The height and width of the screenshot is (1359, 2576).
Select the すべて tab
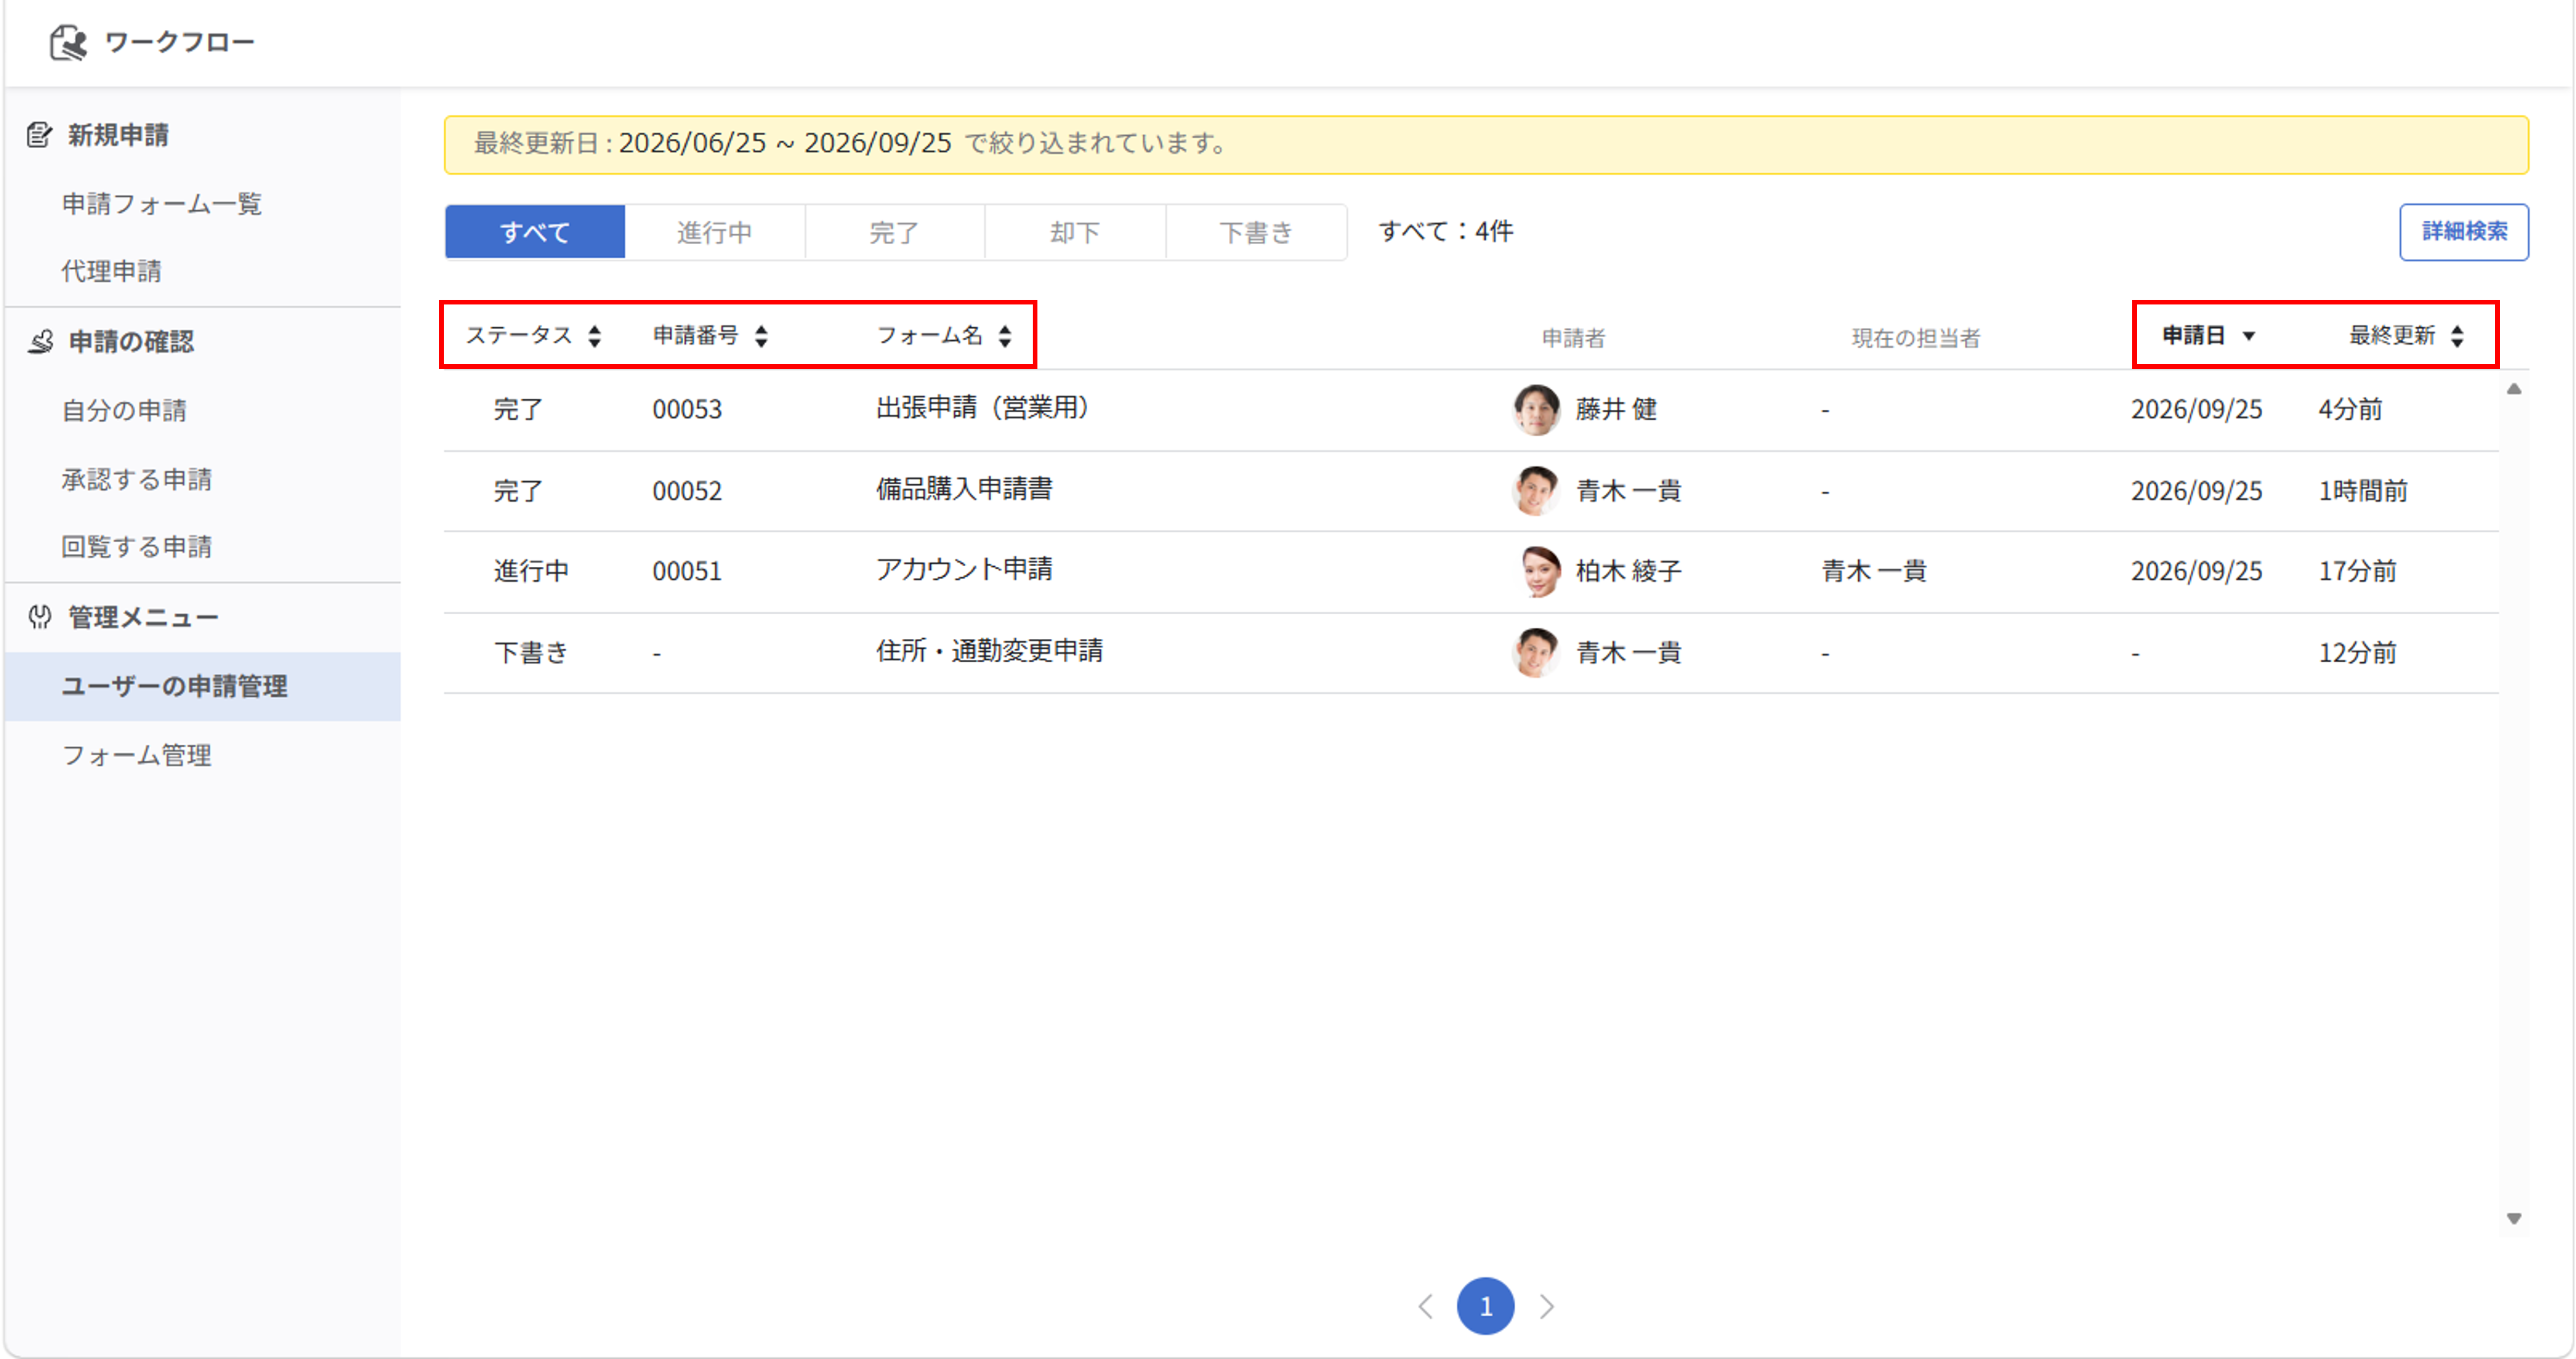[x=535, y=232]
